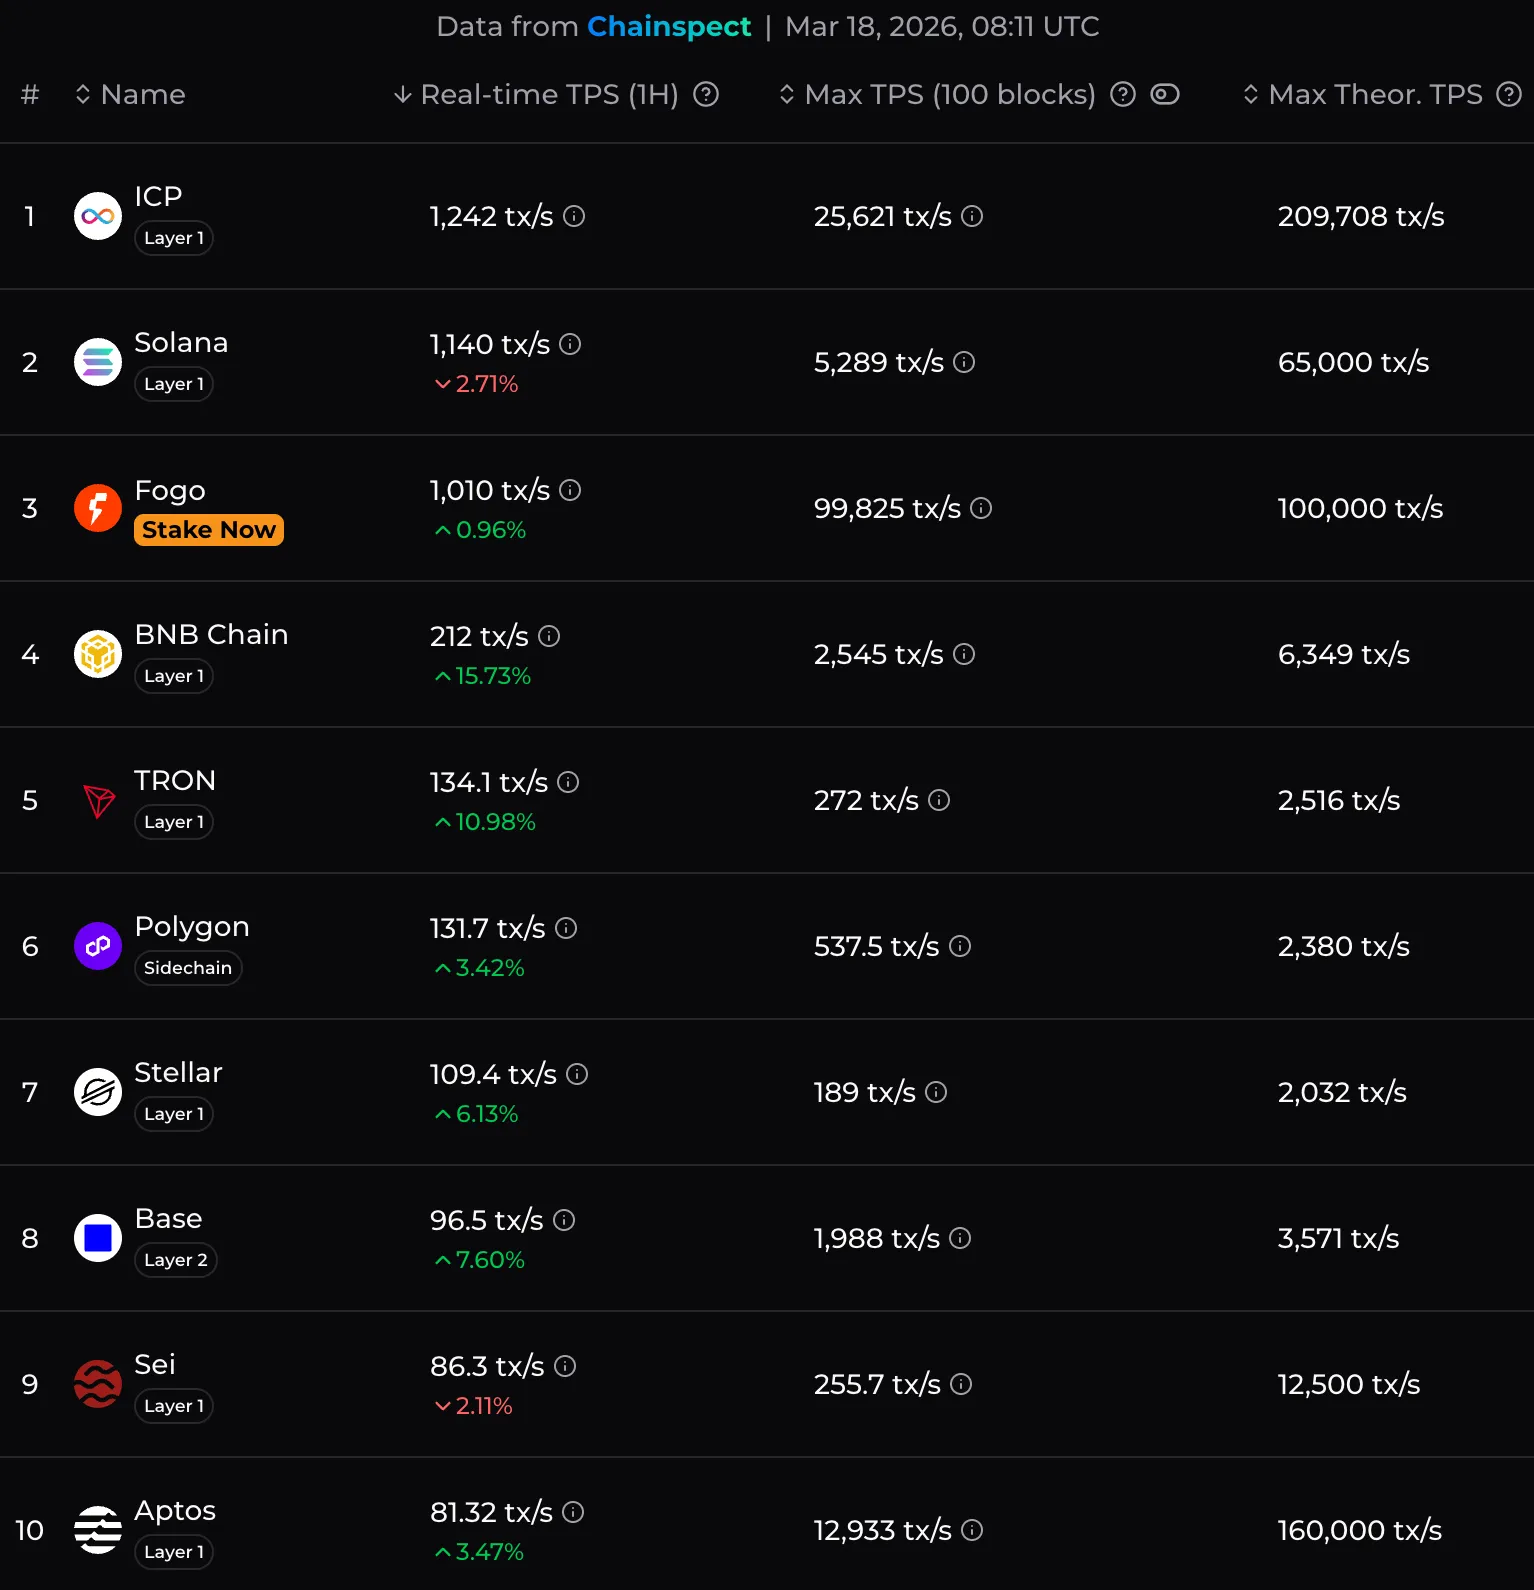Click the Stellar logo icon

(98, 1092)
